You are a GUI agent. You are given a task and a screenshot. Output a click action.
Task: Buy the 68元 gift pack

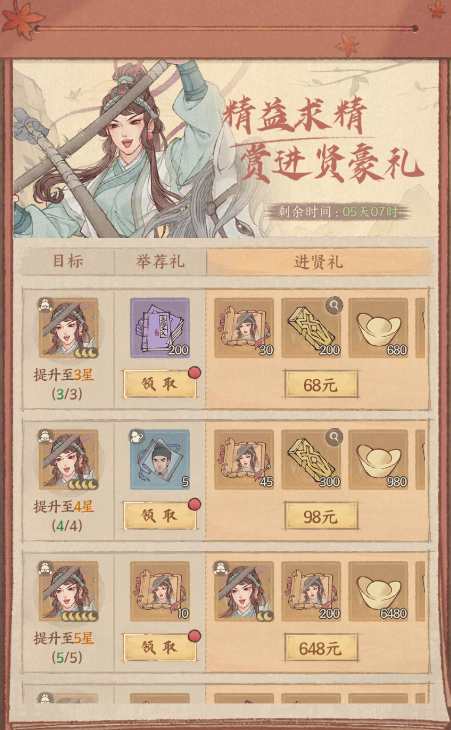pos(321,385)
